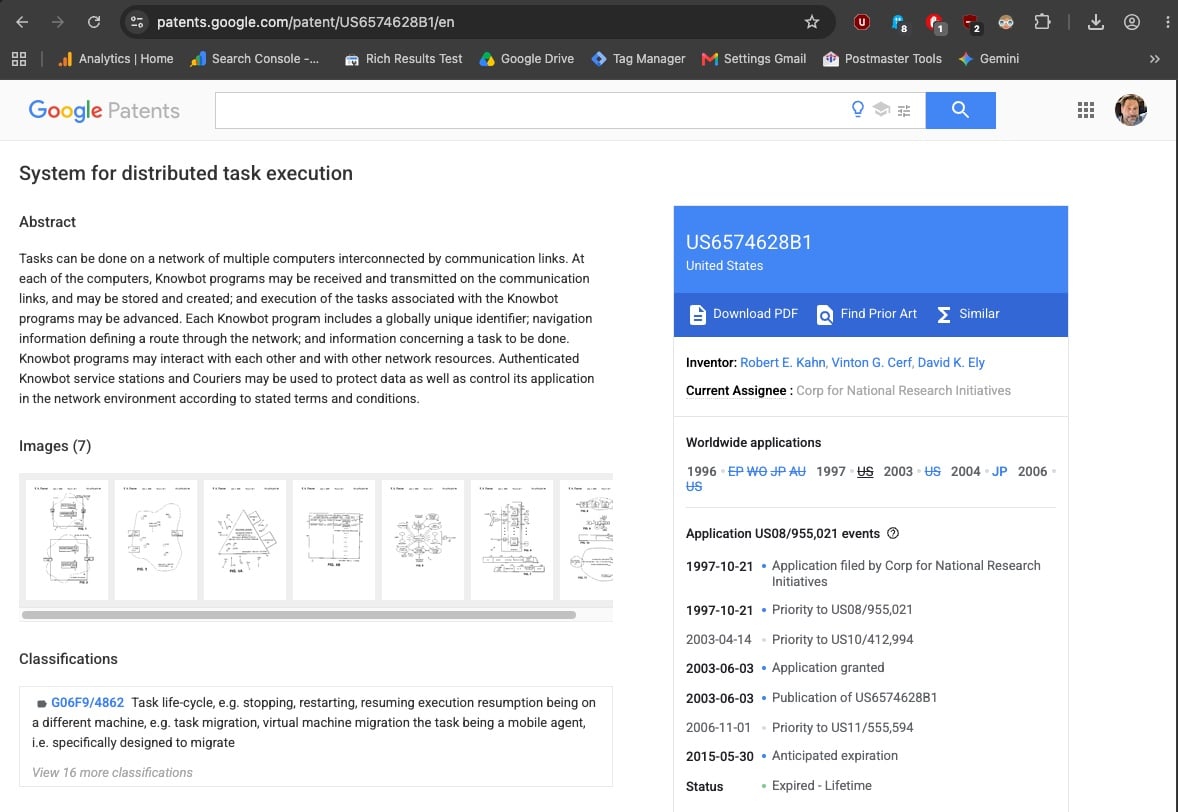Open the Google apps grid
This screenshot has height=812, width=1178.
click(1086, 110)
